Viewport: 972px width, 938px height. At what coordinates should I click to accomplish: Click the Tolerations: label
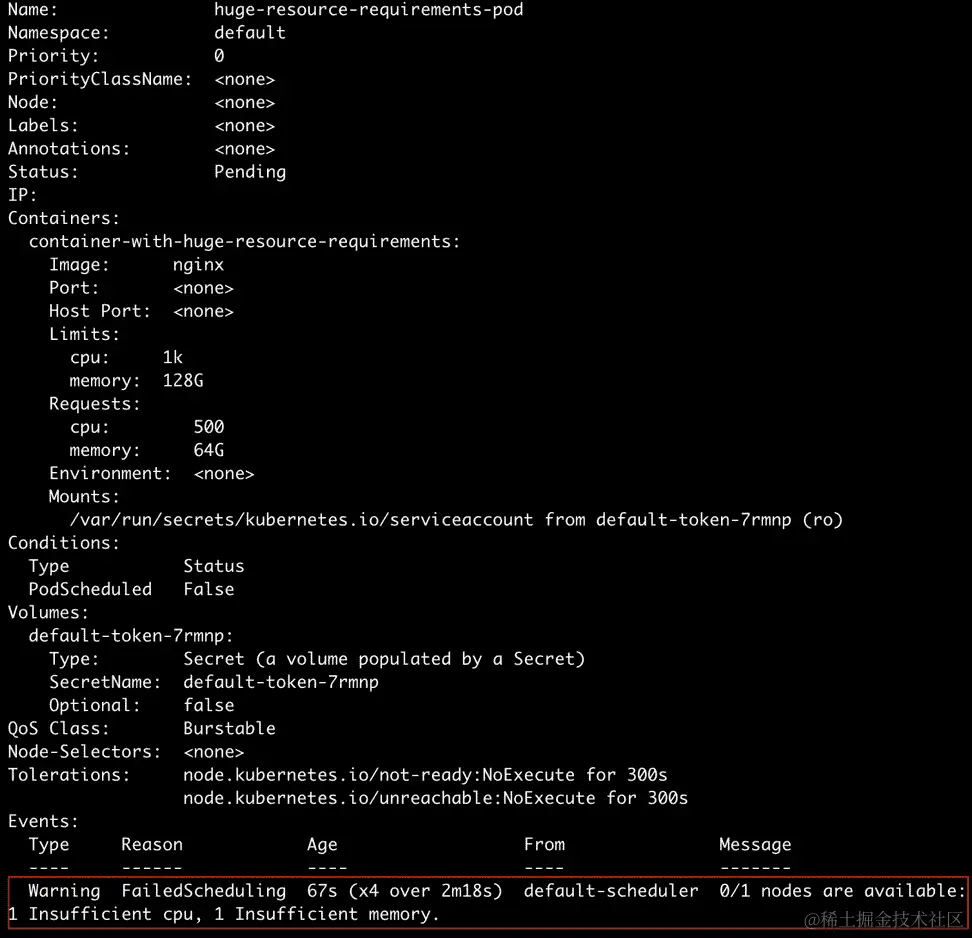point(69,775)
